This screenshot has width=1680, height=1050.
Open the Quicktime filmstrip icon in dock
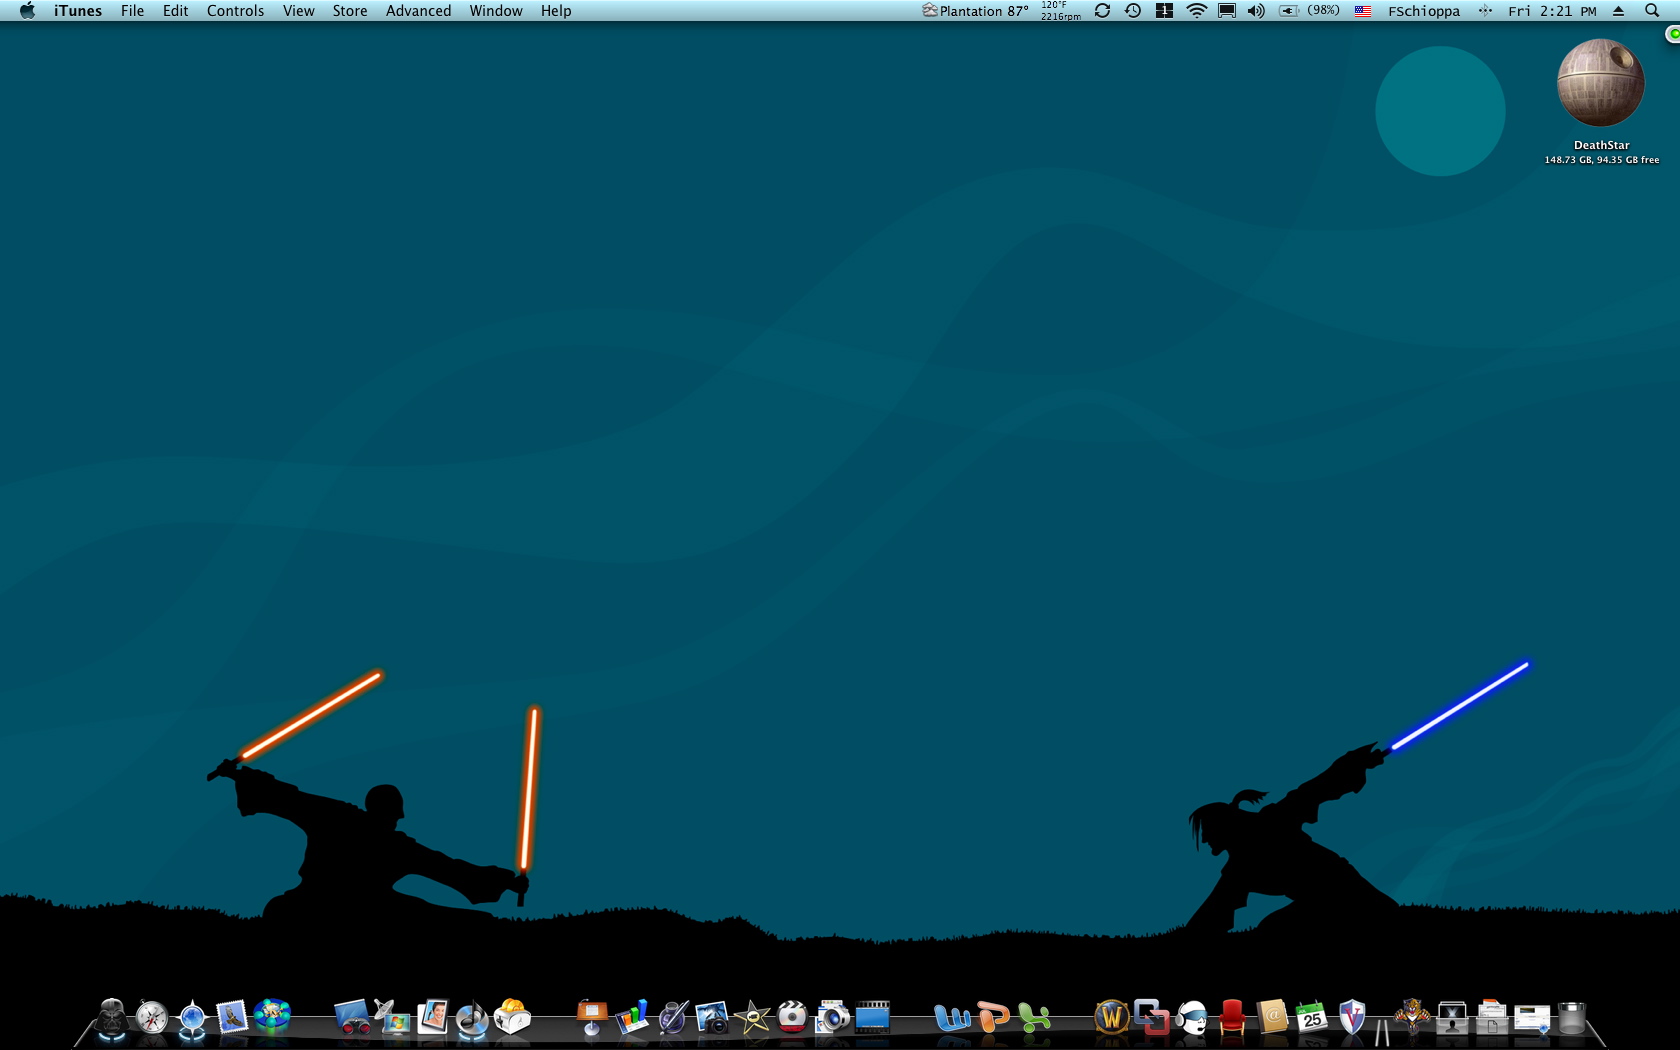[x=872, y=1018]
